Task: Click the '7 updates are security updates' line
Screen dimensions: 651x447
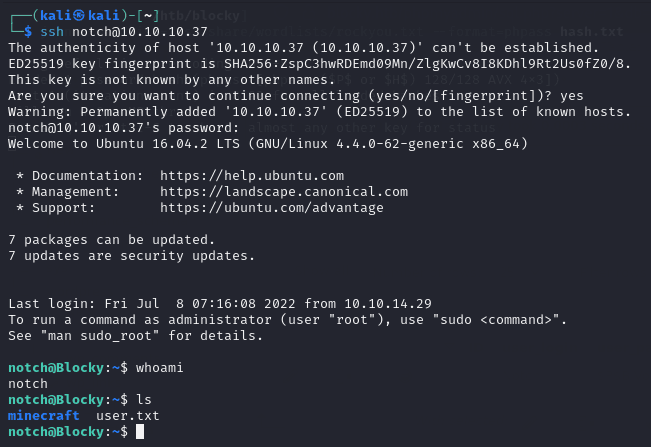Action: tap(130, 256)
